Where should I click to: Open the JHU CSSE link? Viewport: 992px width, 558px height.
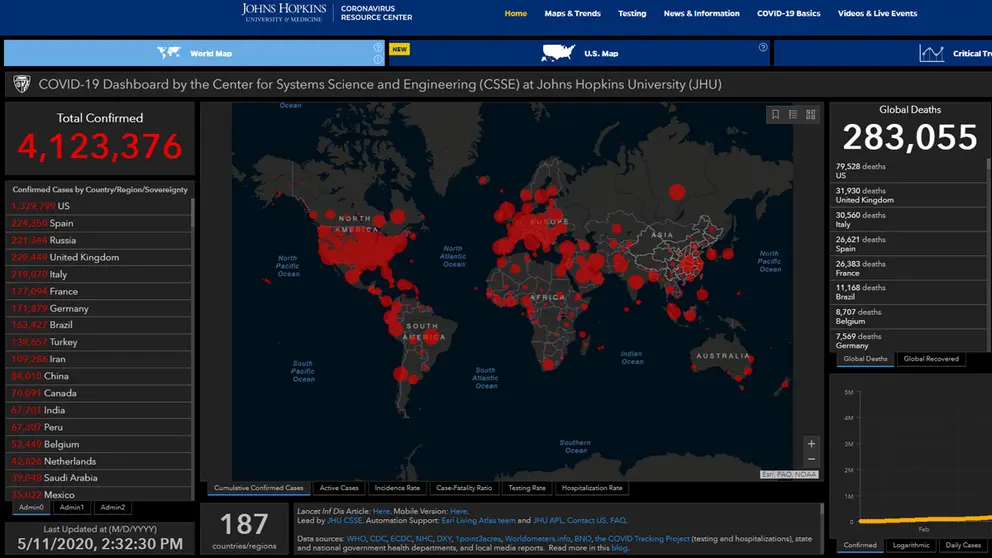[344, 521]
